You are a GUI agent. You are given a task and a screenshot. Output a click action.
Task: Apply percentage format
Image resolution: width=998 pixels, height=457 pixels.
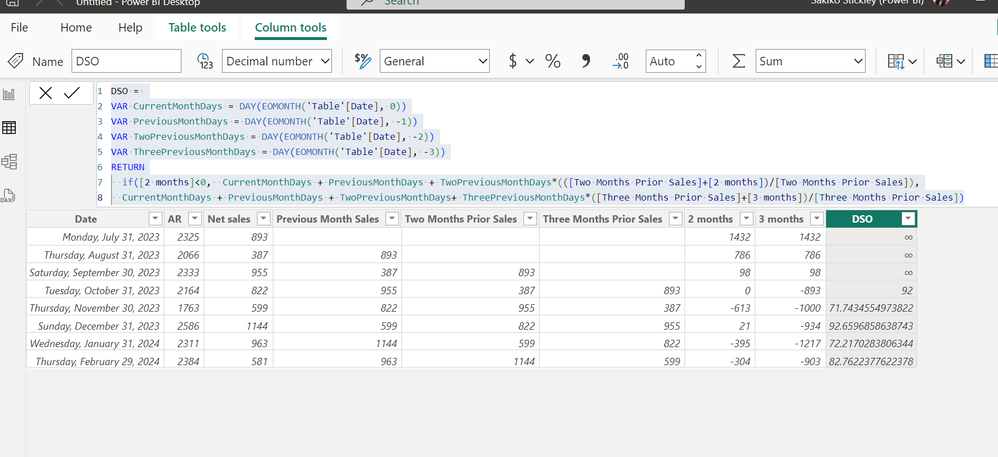pyautogui.click(x=552, y=61)
